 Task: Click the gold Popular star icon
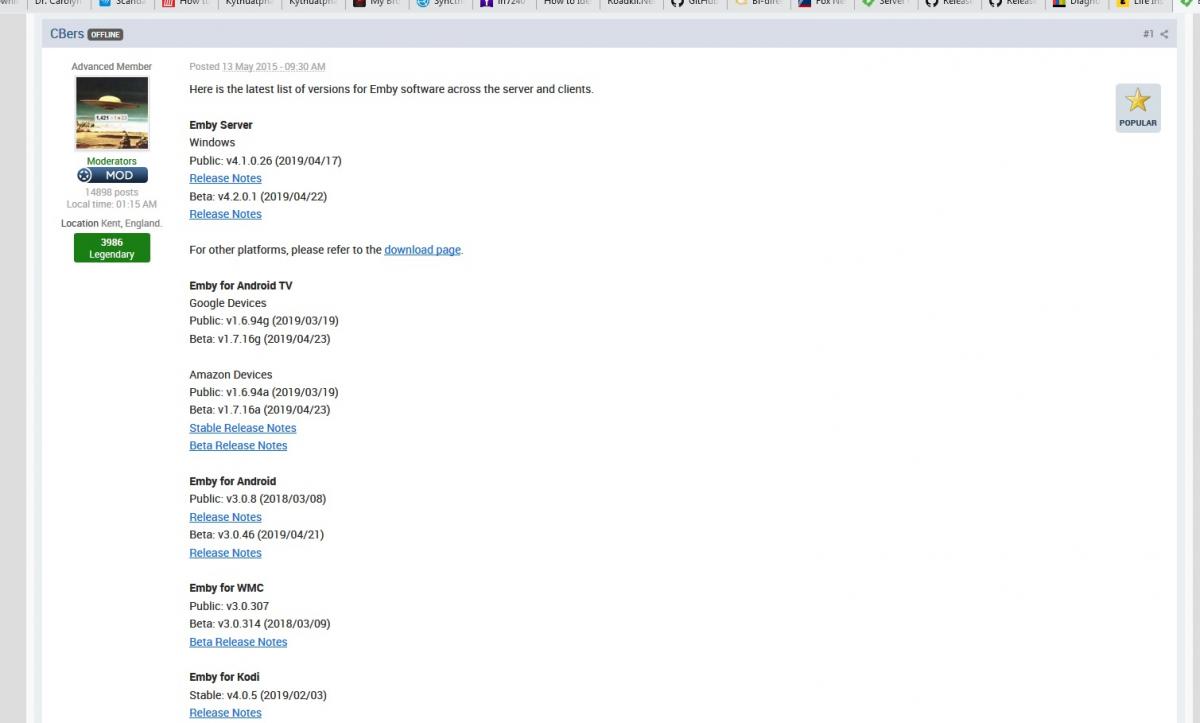1138,101
